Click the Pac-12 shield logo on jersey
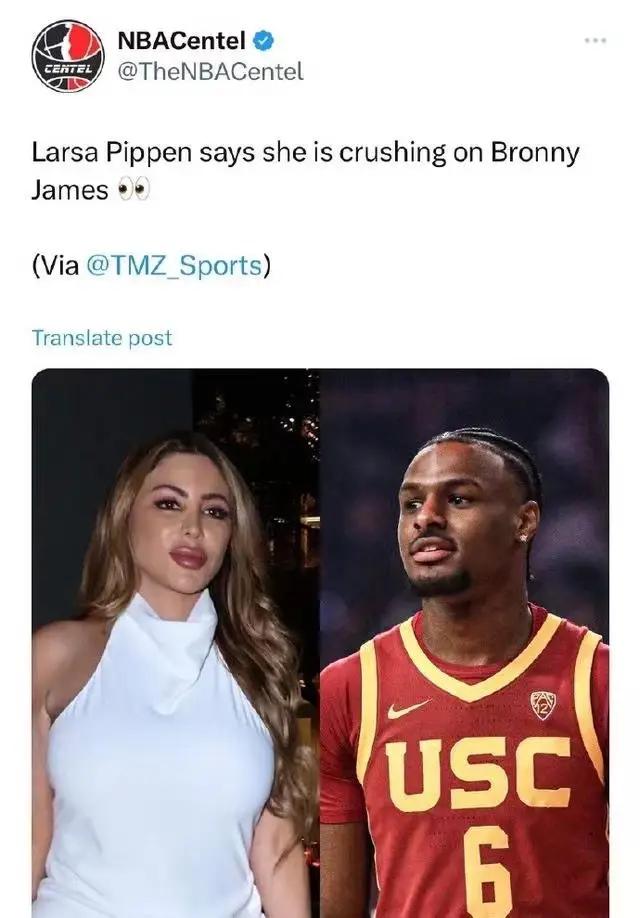Image resolution: width=640 pixels, height=918 pixels. point(543,705)
